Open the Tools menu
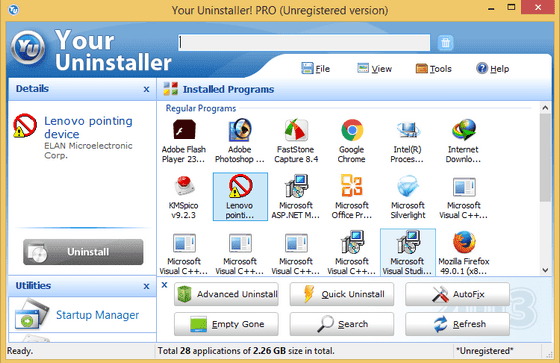 [x=434, y=68]
